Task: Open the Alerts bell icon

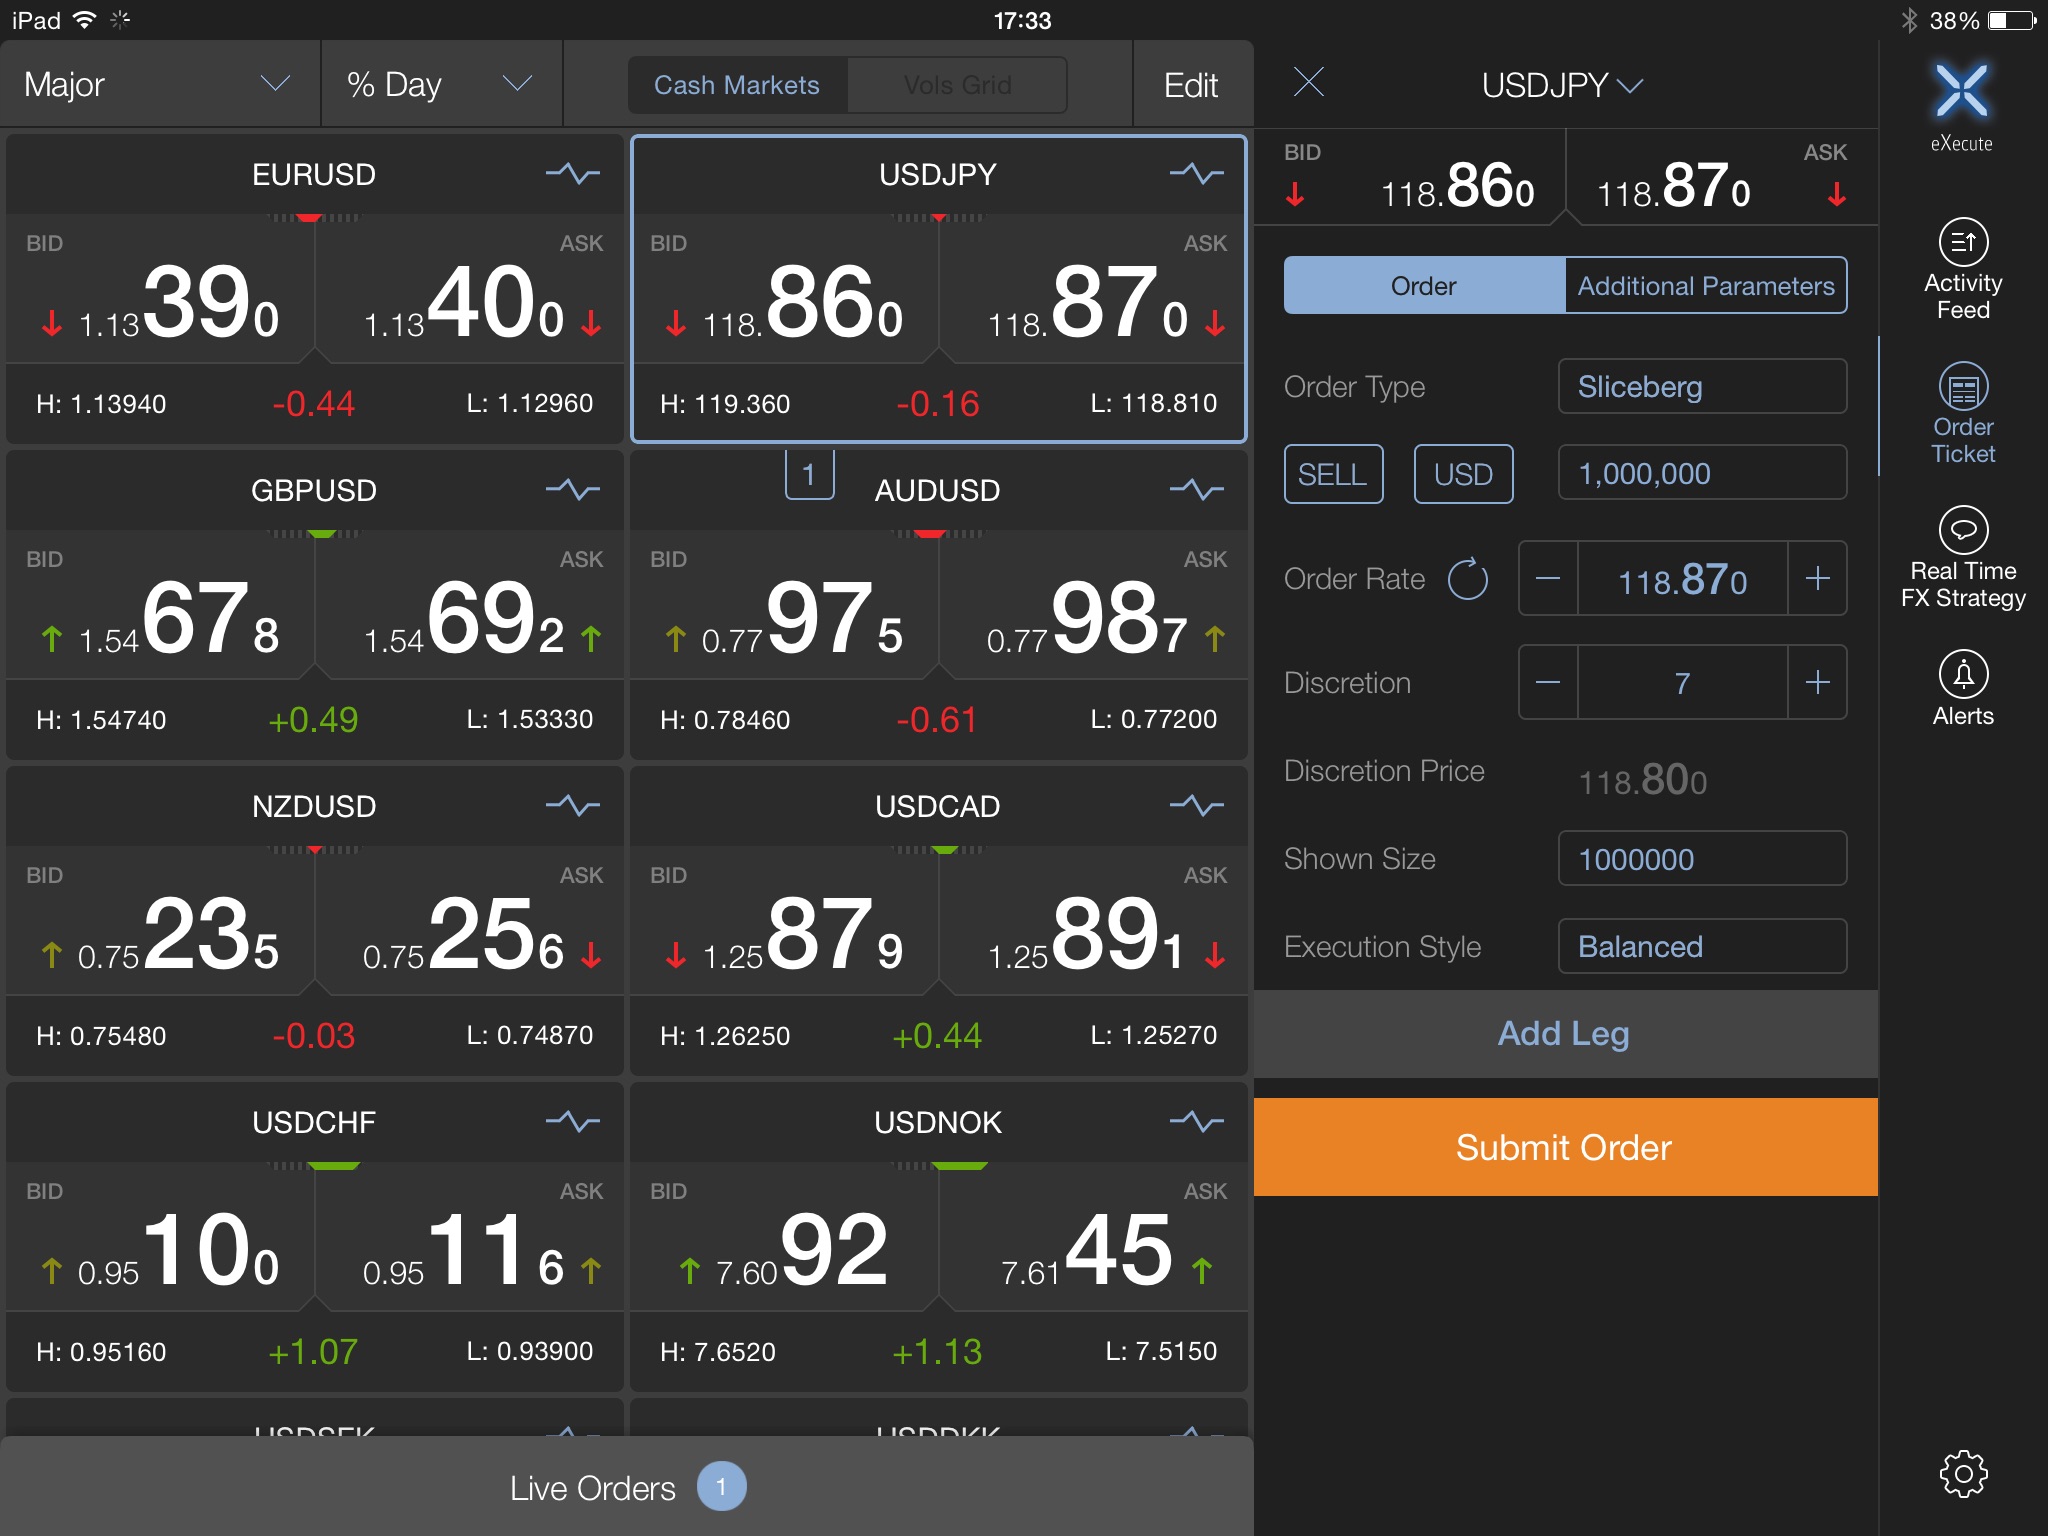Action: (x=1962, y=688)
